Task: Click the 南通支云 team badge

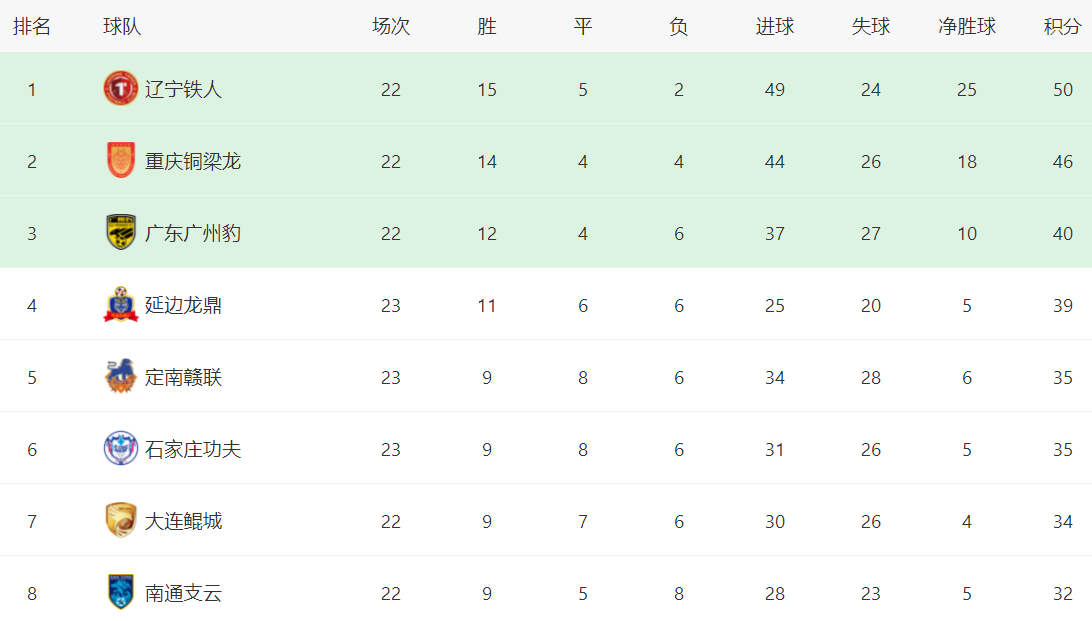Action: click(x=120, y=592)
